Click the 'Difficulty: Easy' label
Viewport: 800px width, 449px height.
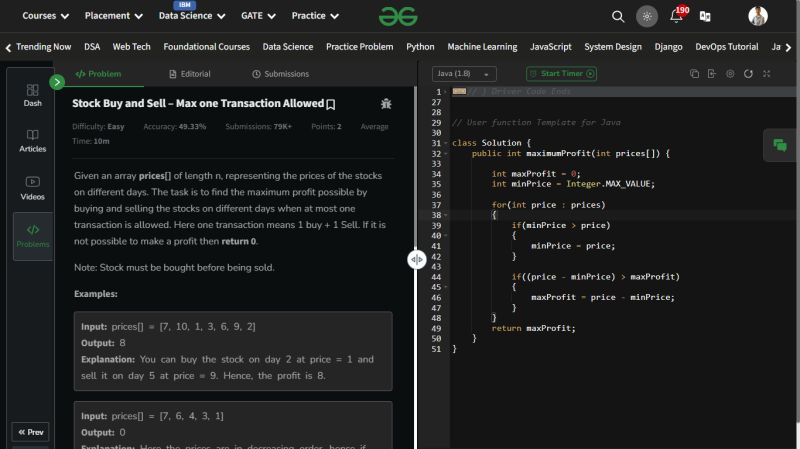(98, 127)
